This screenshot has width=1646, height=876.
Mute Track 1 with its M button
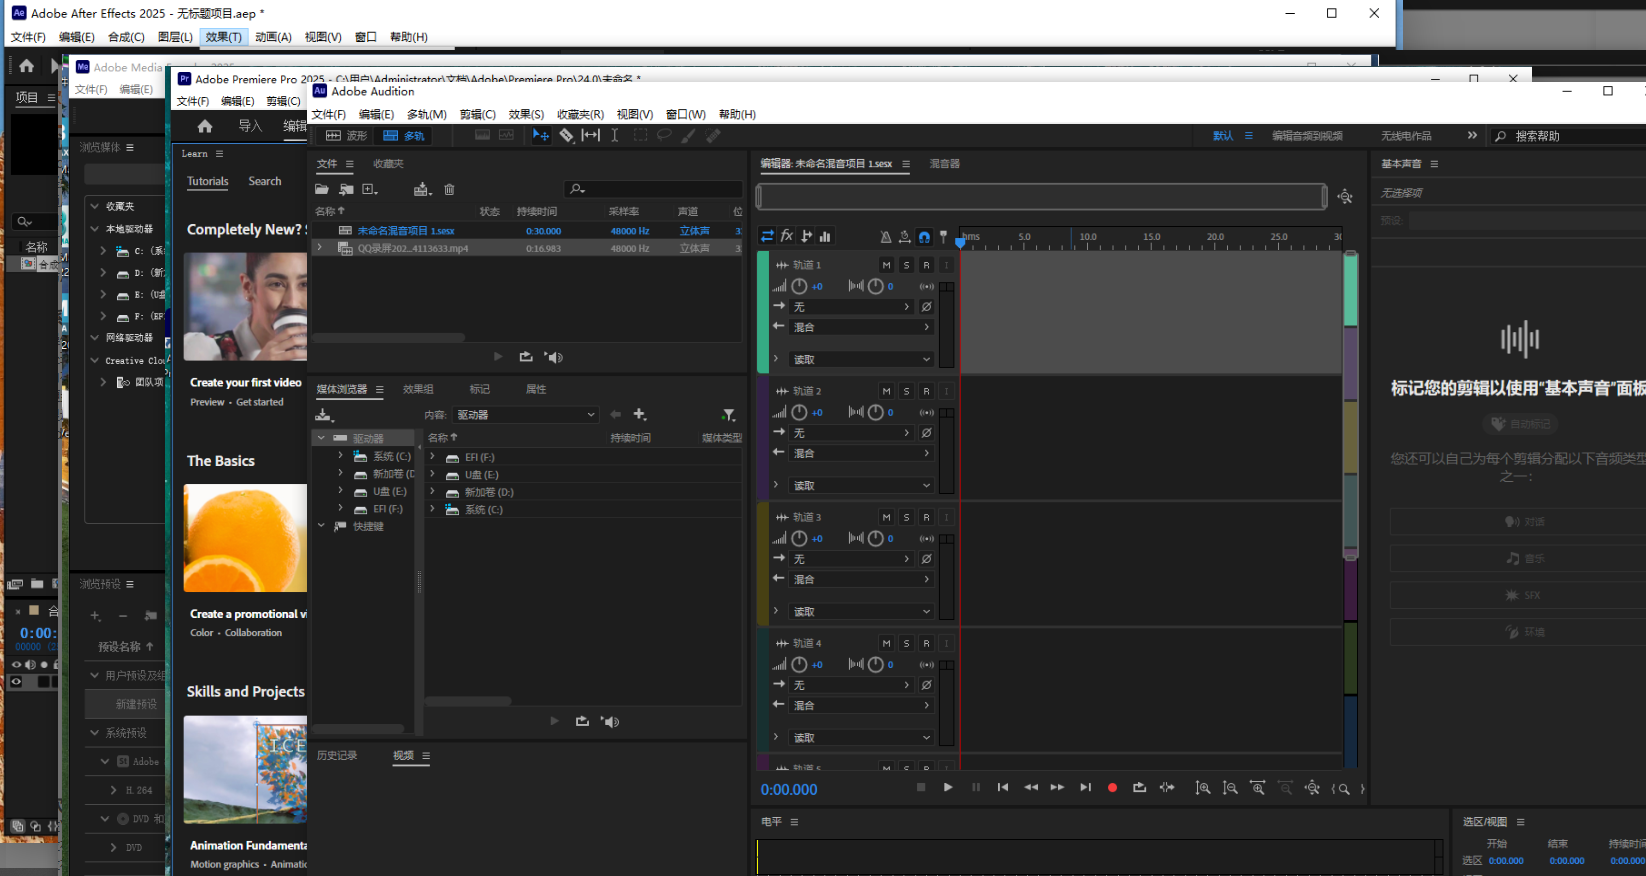click(x=886, y=265)
